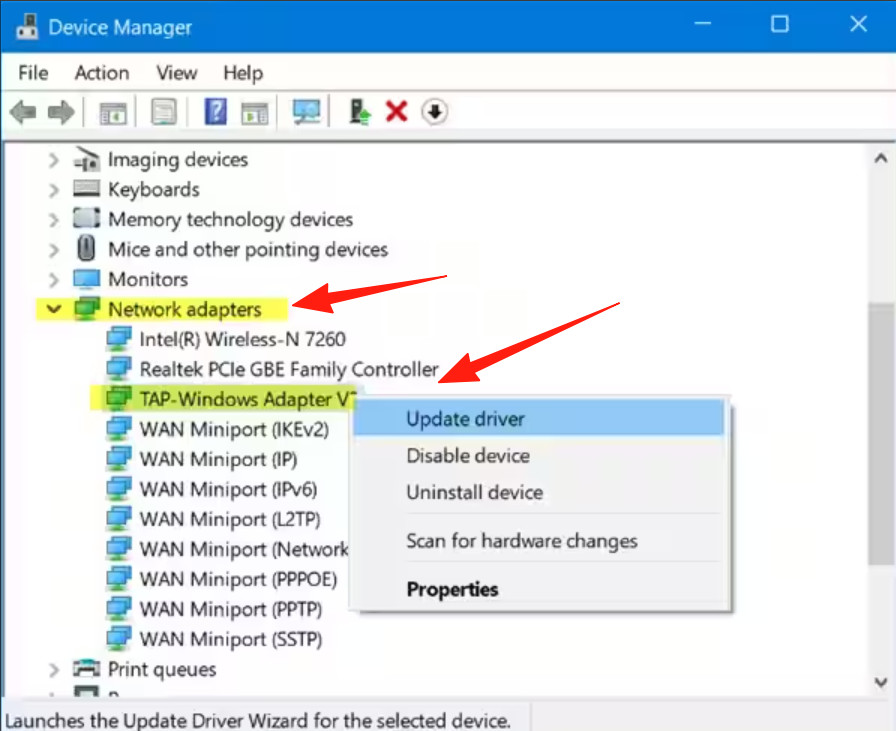Click the scrollbar down arrow
The image size is (896, 731).
click(881, 681)
